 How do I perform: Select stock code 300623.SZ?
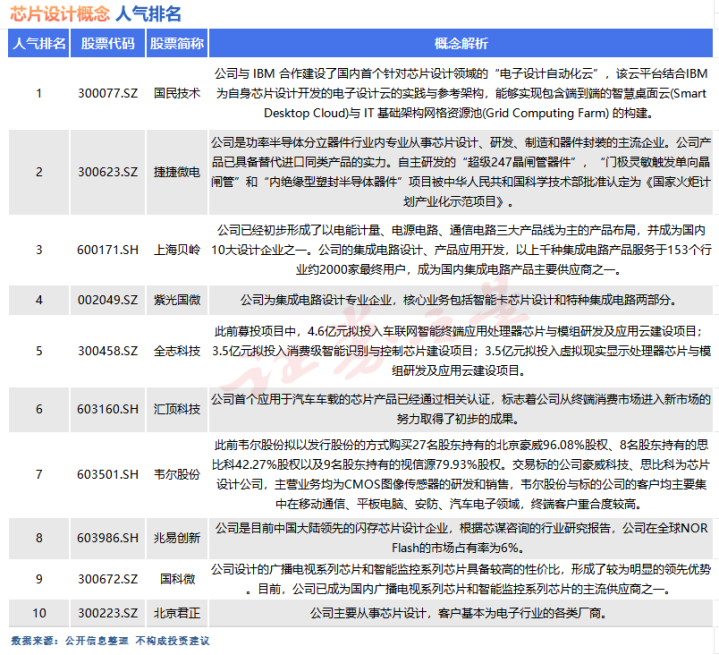[x=108, y=172]
